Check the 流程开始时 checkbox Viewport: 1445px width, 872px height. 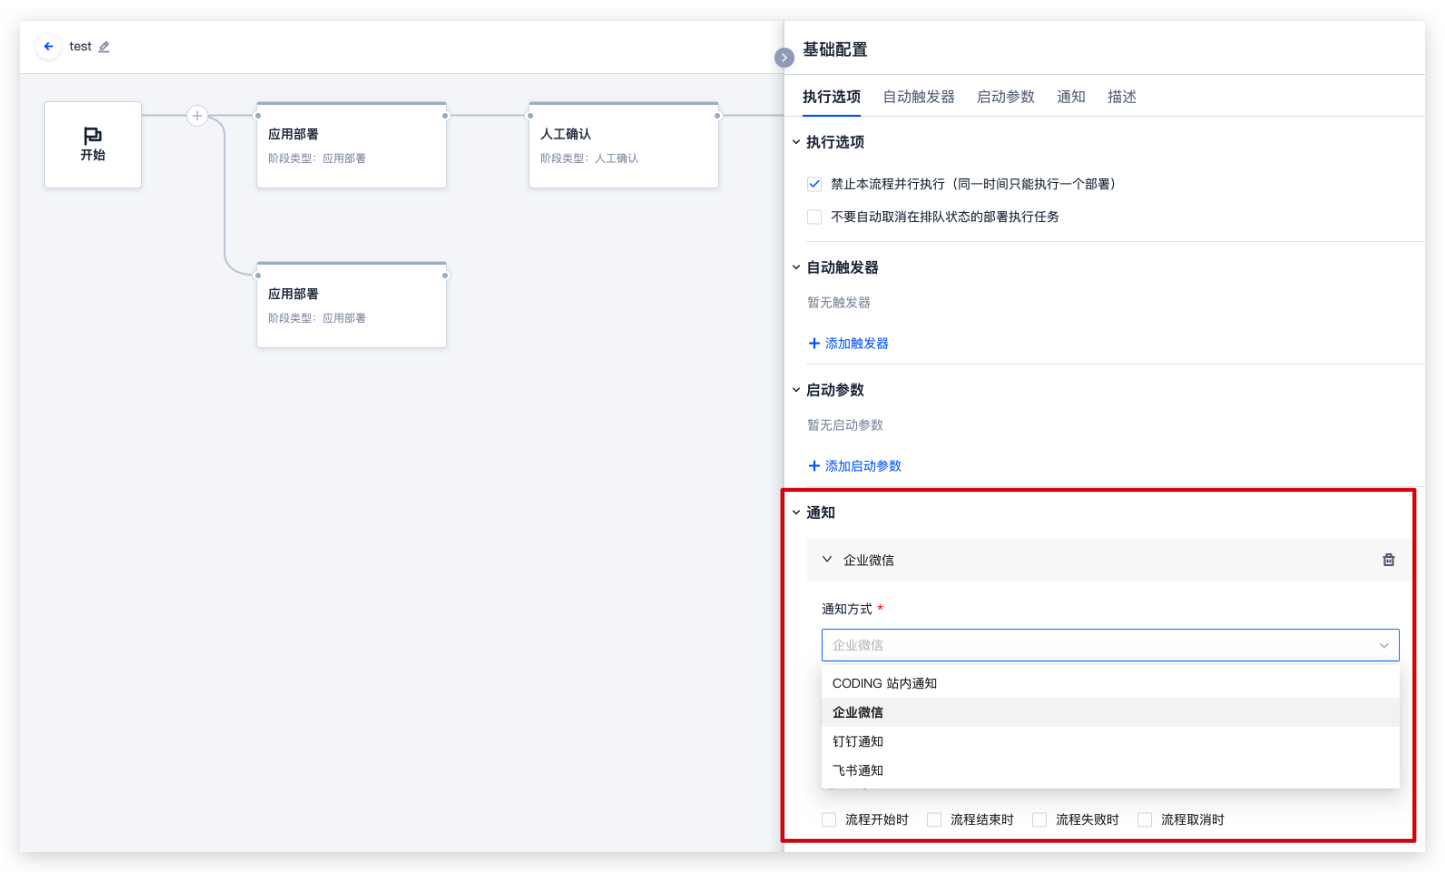pyautogui.click(x=829, y=820)
